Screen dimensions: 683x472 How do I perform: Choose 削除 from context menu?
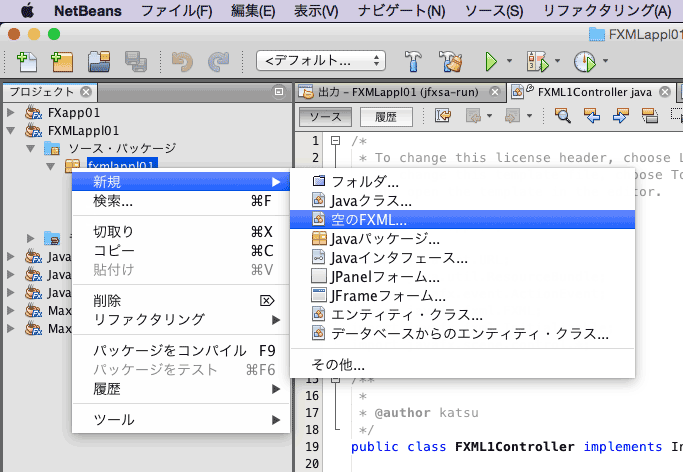point(181,301)
